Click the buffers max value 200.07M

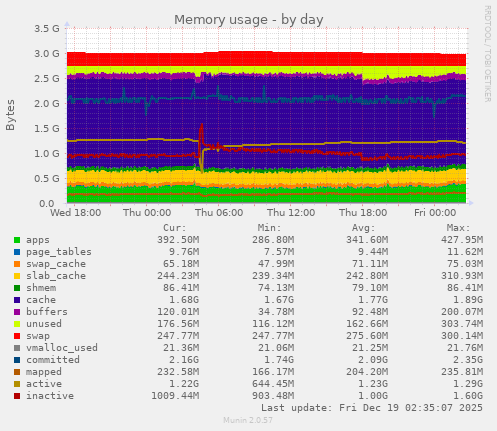click(462, 312)
